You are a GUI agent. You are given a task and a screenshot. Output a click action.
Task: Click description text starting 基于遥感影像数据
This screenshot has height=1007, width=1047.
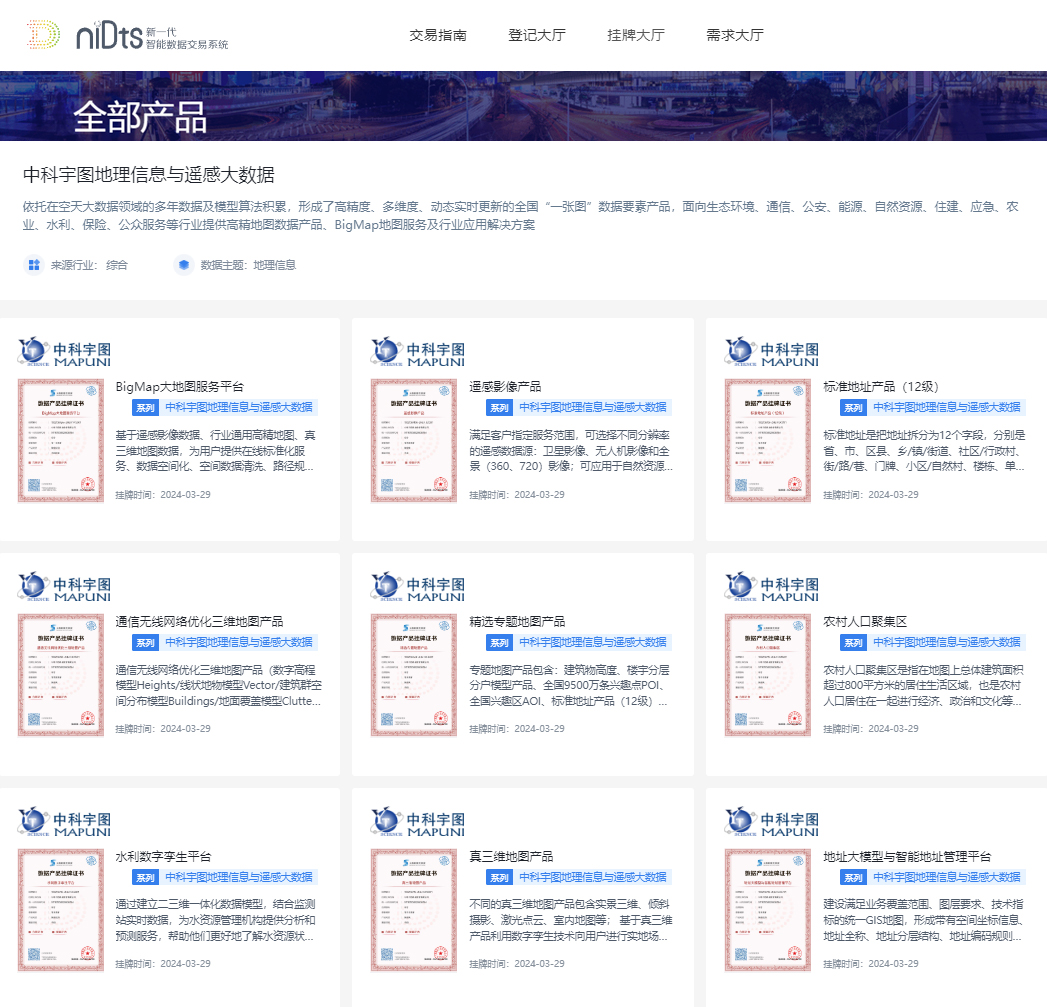point(216,451)
